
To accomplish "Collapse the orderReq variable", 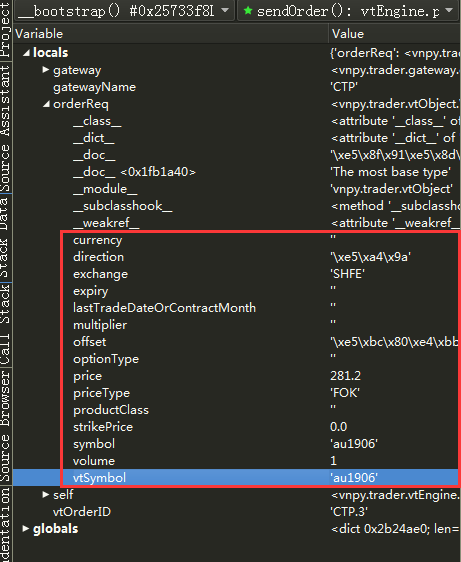I will coord(46,104).
